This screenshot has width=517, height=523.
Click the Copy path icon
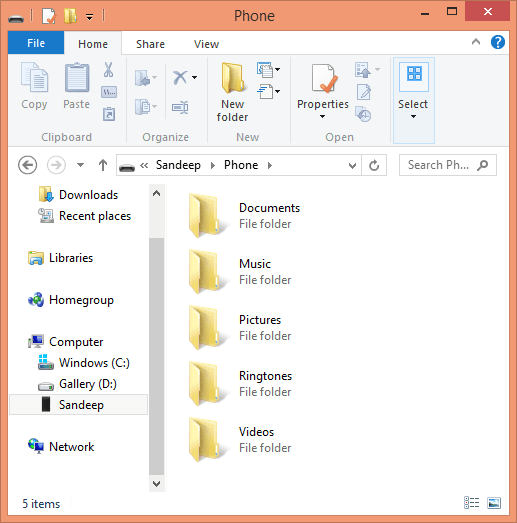coord(109,92)
